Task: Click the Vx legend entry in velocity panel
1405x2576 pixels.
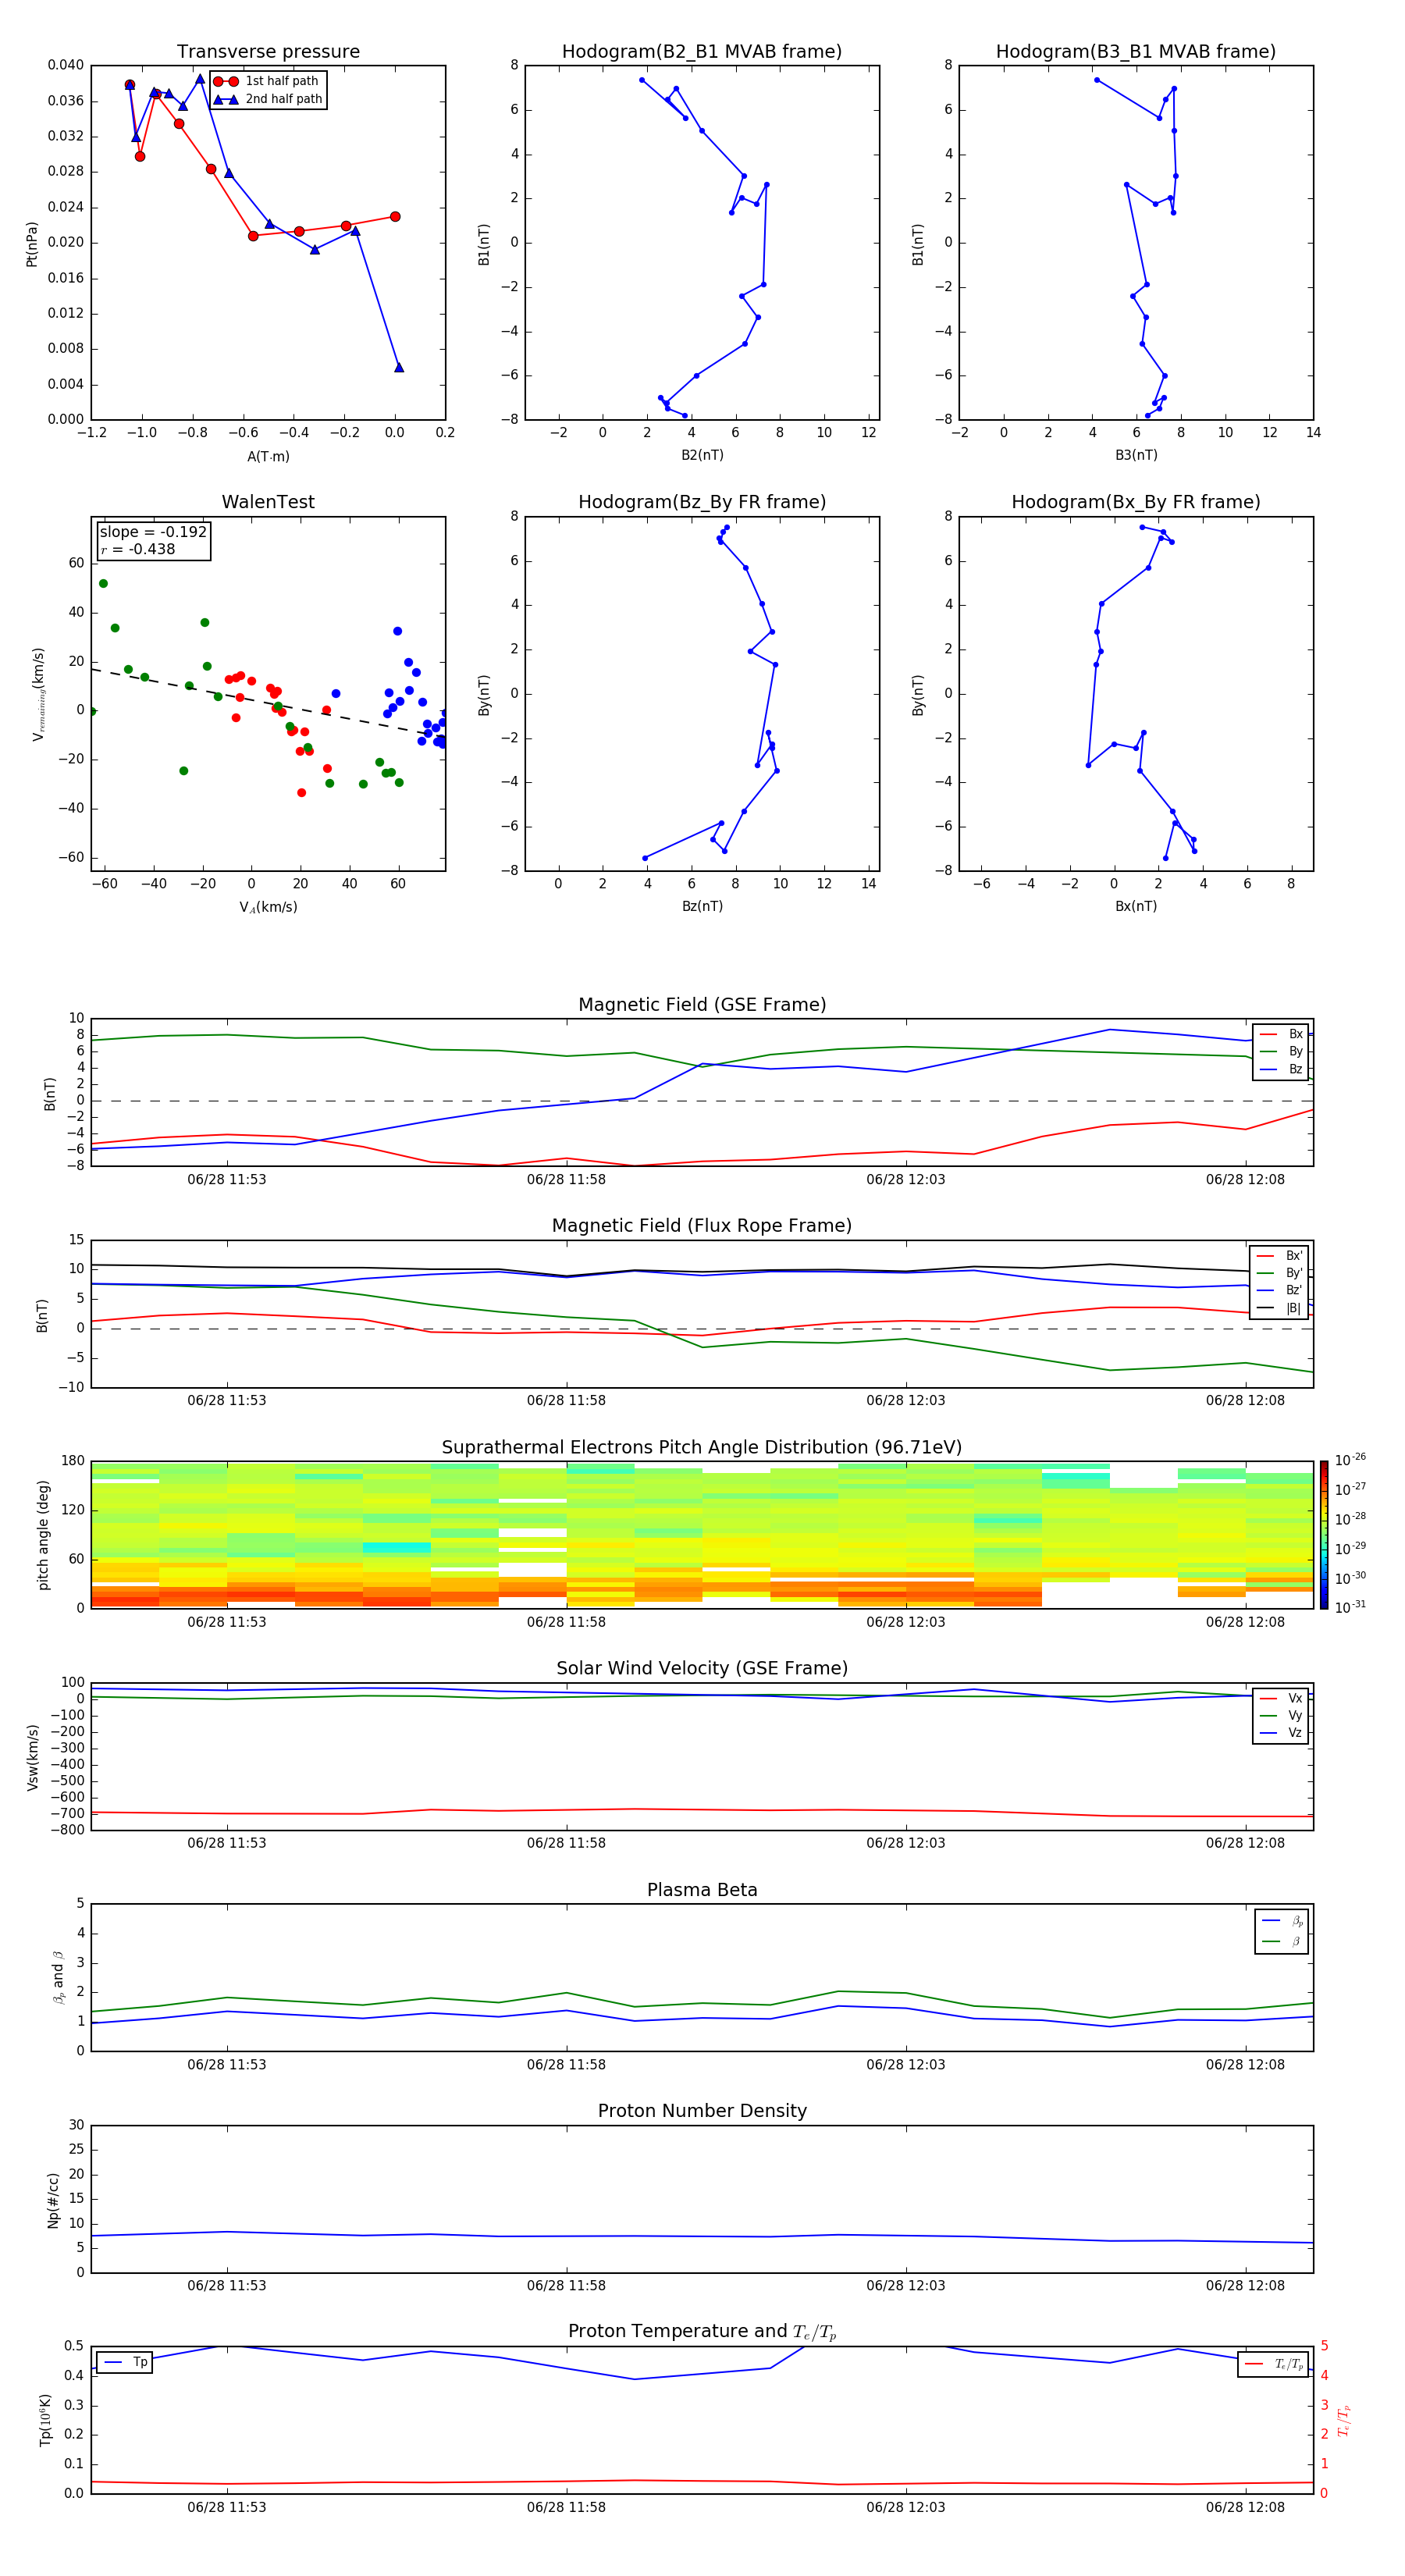Action: (x=1281, y=1698)
